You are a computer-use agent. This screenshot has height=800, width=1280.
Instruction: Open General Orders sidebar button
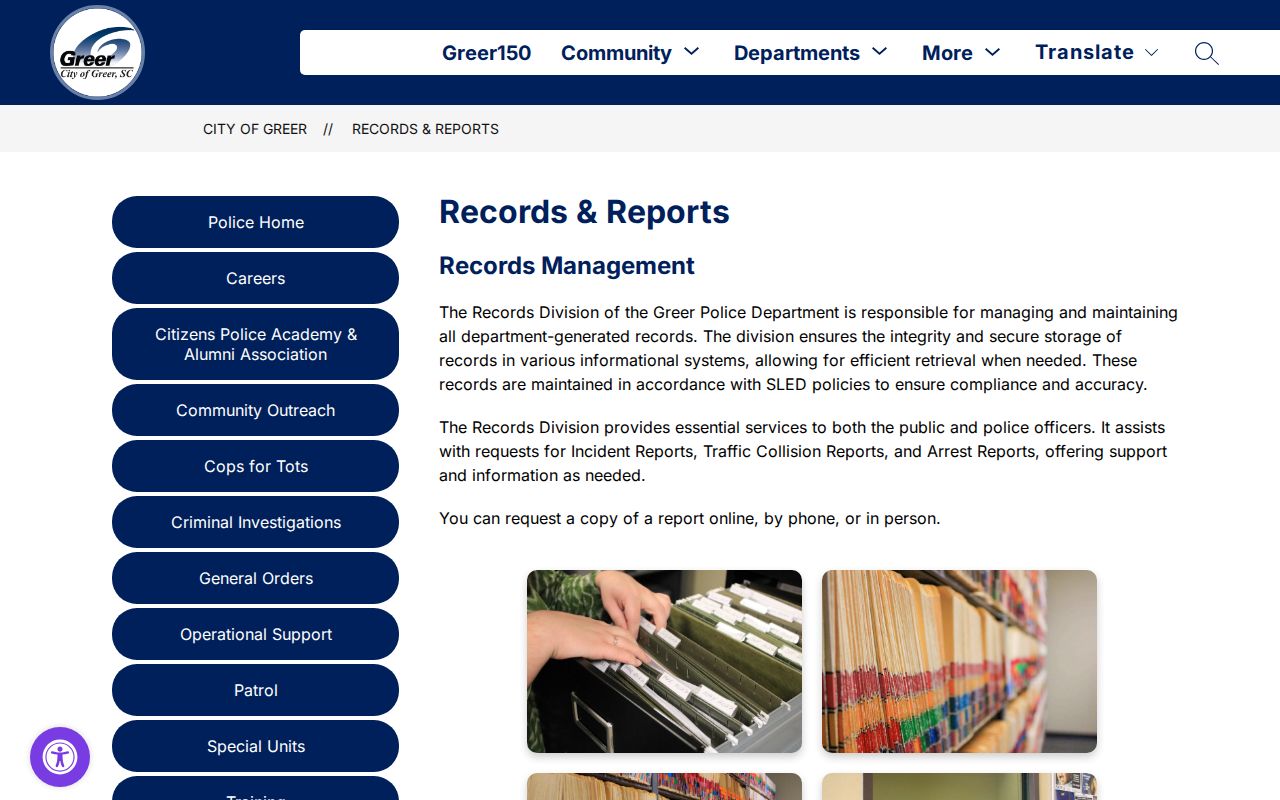pos(255,578)
